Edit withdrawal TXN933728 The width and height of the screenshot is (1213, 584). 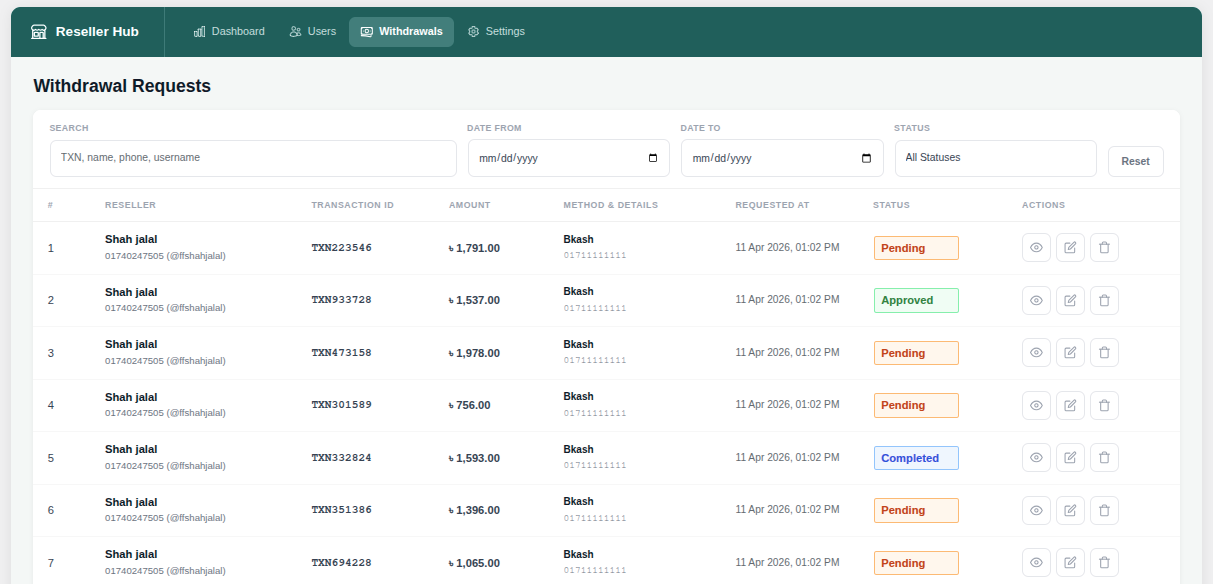tap(1070, 300)
